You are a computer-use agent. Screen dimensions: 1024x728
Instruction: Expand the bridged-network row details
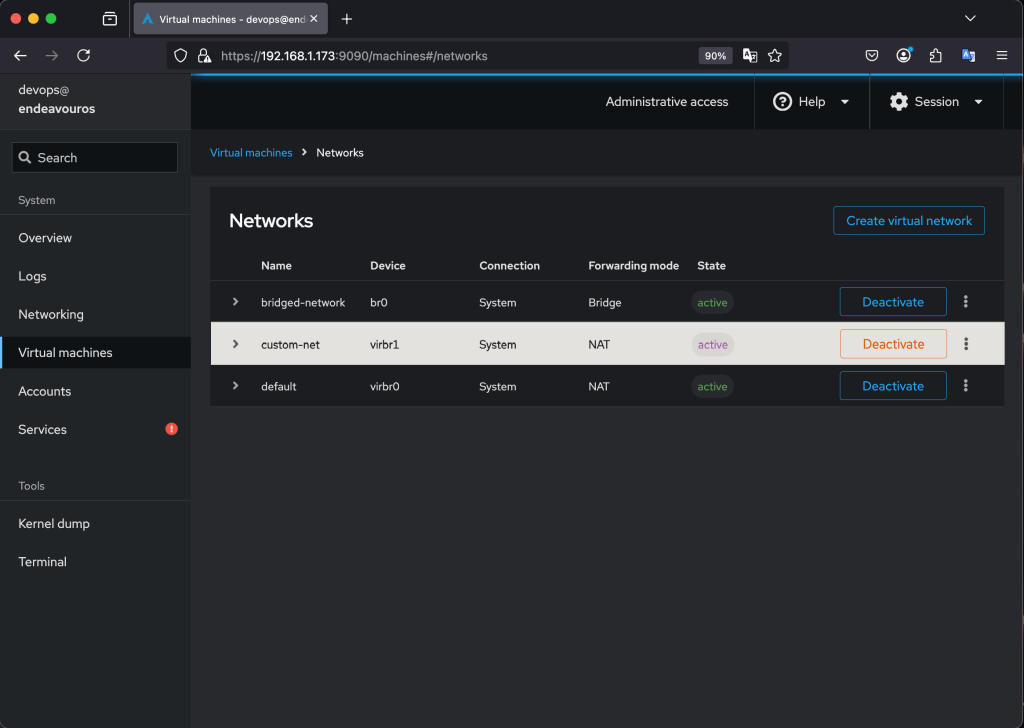236,302
